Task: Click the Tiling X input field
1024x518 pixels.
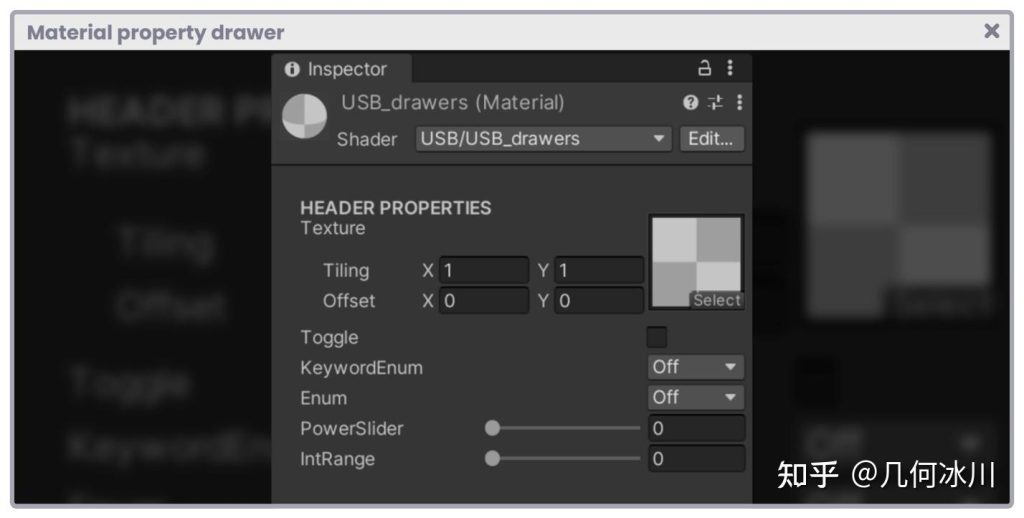Action: click(483, 270)
